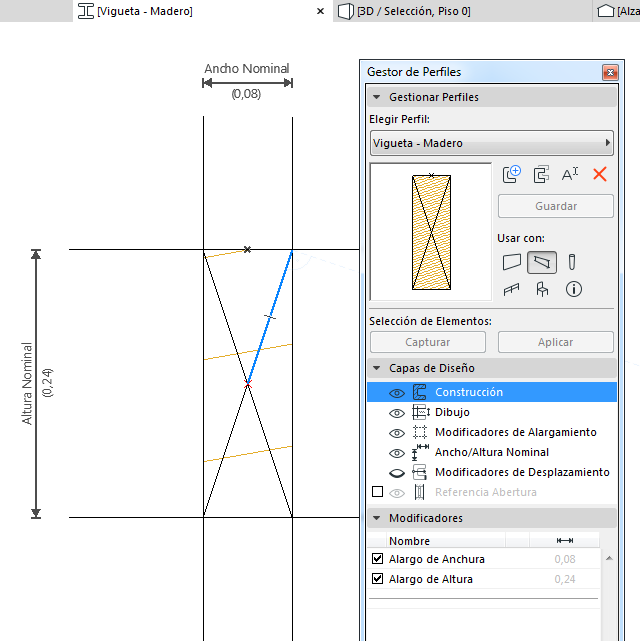
Task: Click the Modificadores de Desplazamiento layer icon
Action: (x=420, y=472)
